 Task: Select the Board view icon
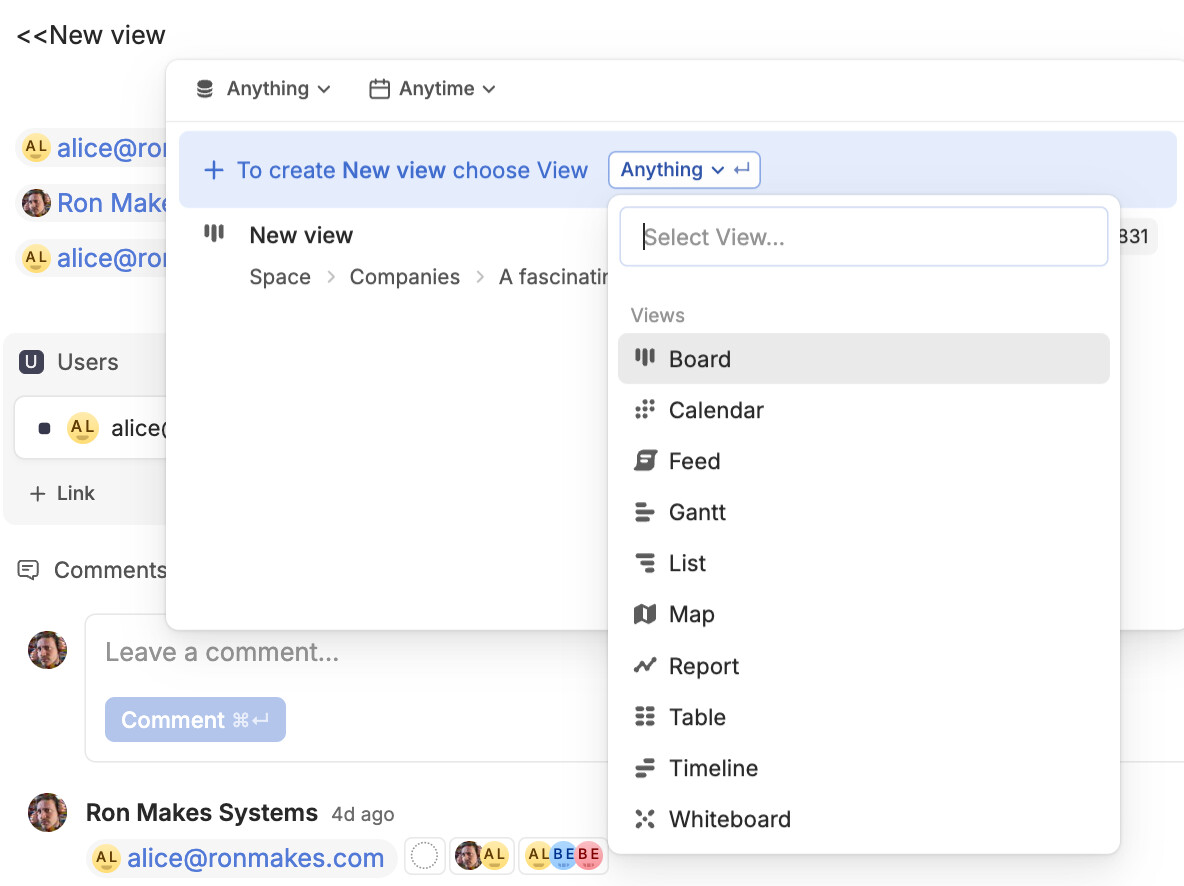pyautogui.click(x=645, y=358)
